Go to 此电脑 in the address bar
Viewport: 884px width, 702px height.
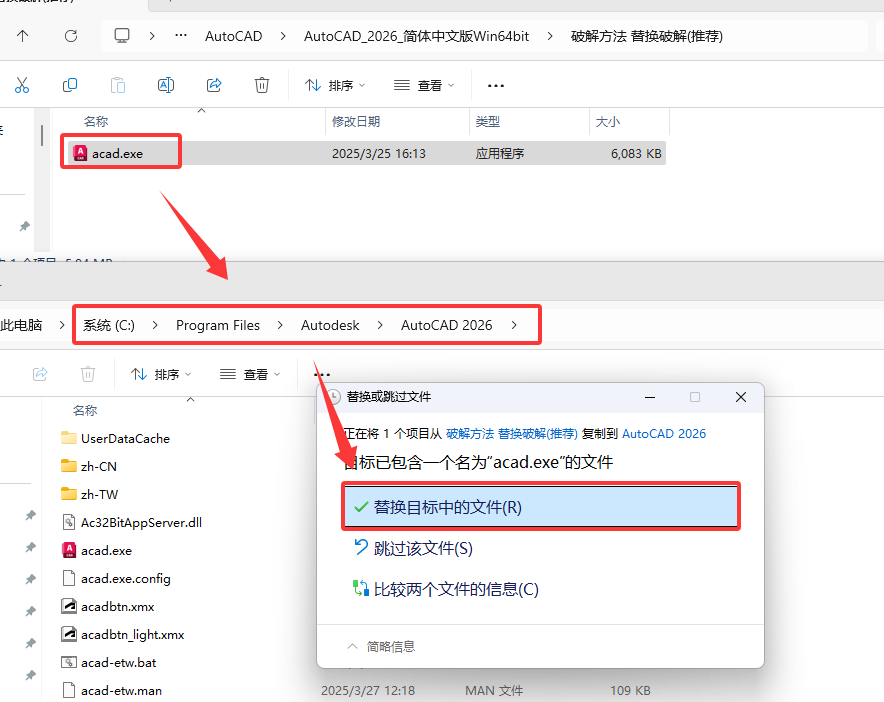(21, 325)
